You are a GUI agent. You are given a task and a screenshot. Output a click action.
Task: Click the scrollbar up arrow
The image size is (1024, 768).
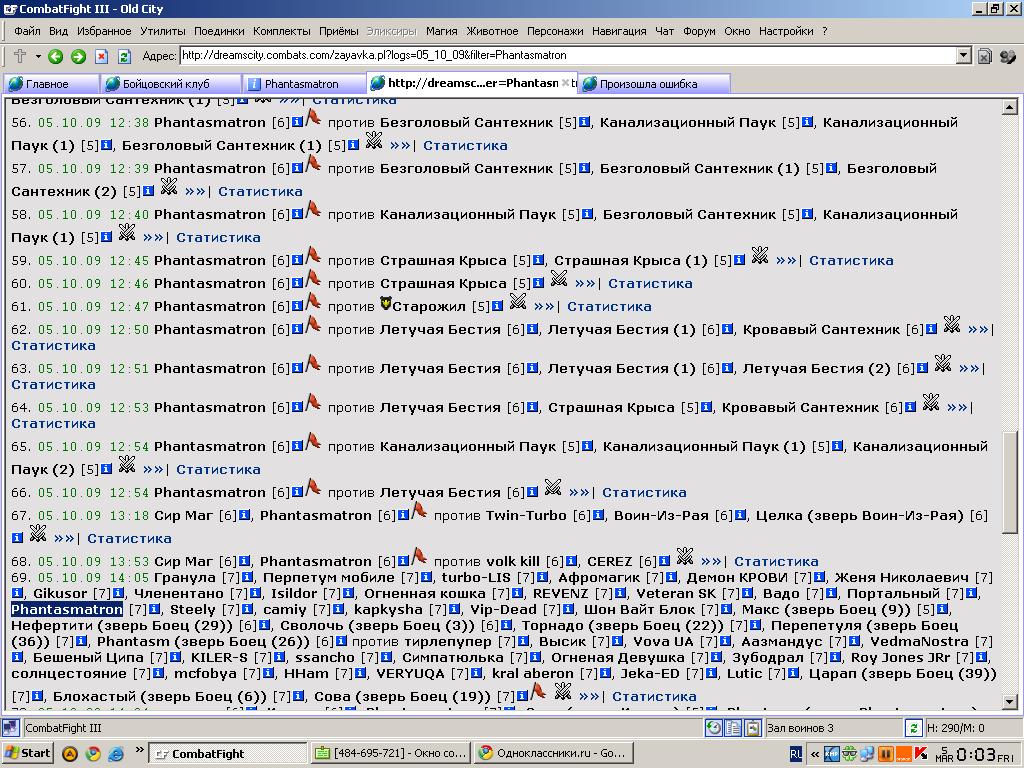point(1009,106)
